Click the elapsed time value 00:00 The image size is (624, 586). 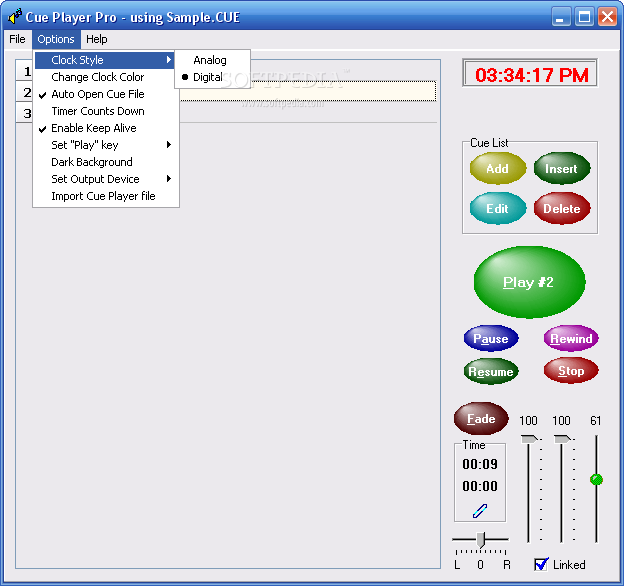(480, 486)
